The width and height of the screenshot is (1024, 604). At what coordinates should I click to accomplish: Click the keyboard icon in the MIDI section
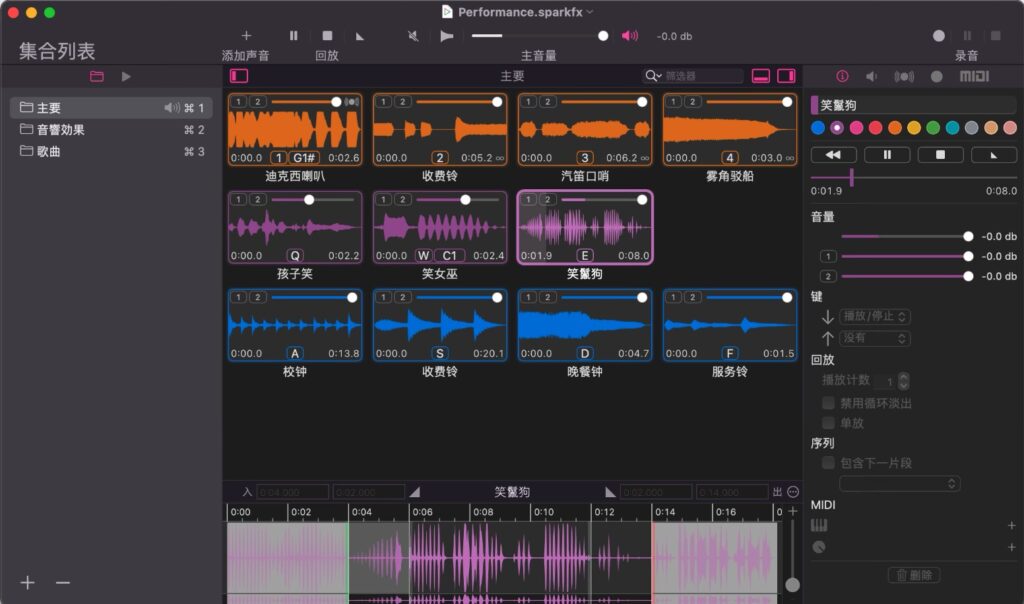[819, 526]
